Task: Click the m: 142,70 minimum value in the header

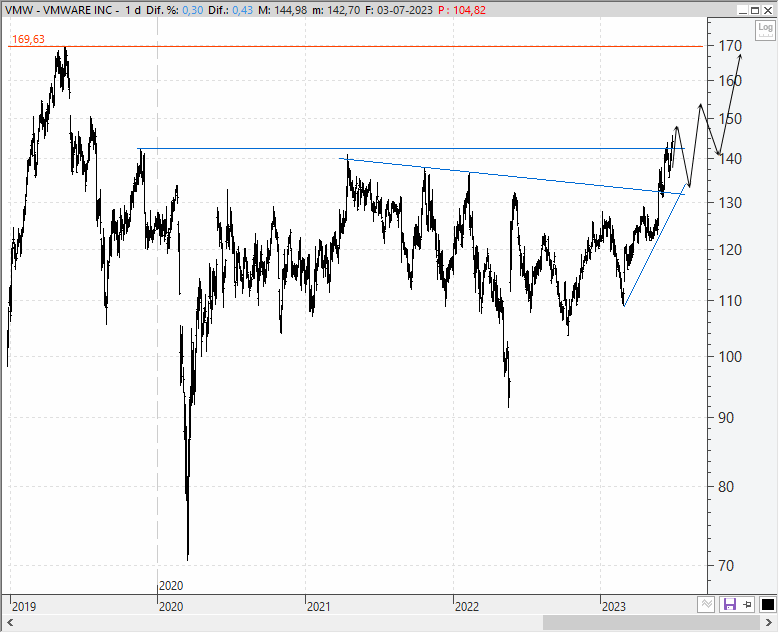Action: click(336, 10)
